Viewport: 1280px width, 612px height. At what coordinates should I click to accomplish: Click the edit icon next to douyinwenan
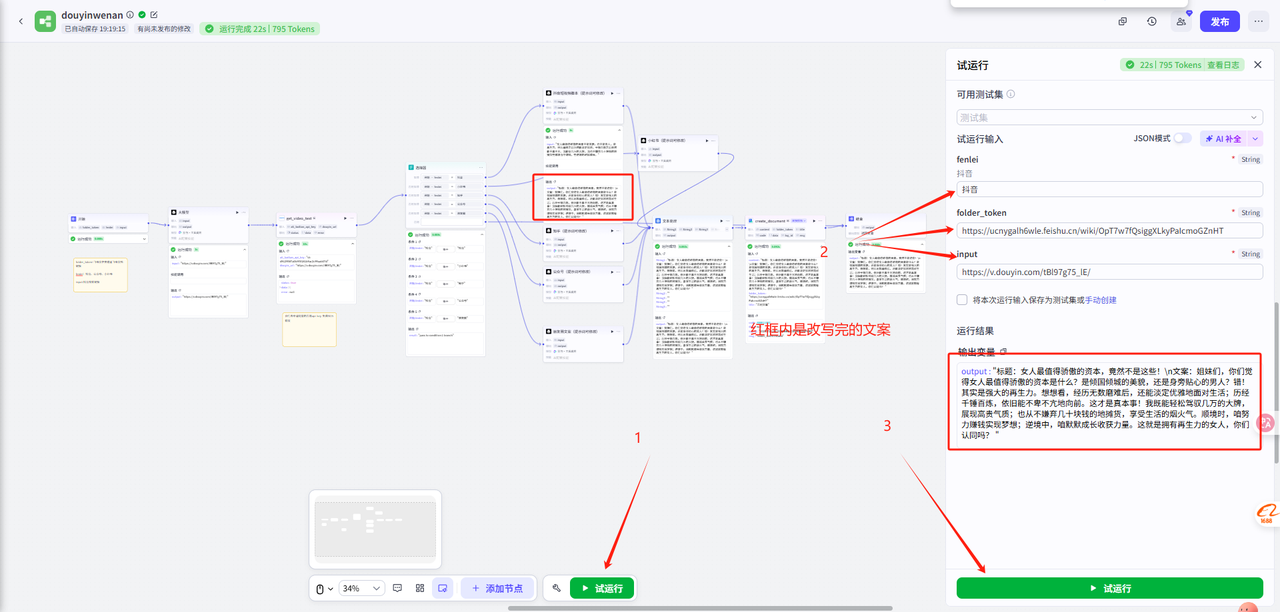coord(154,15)
